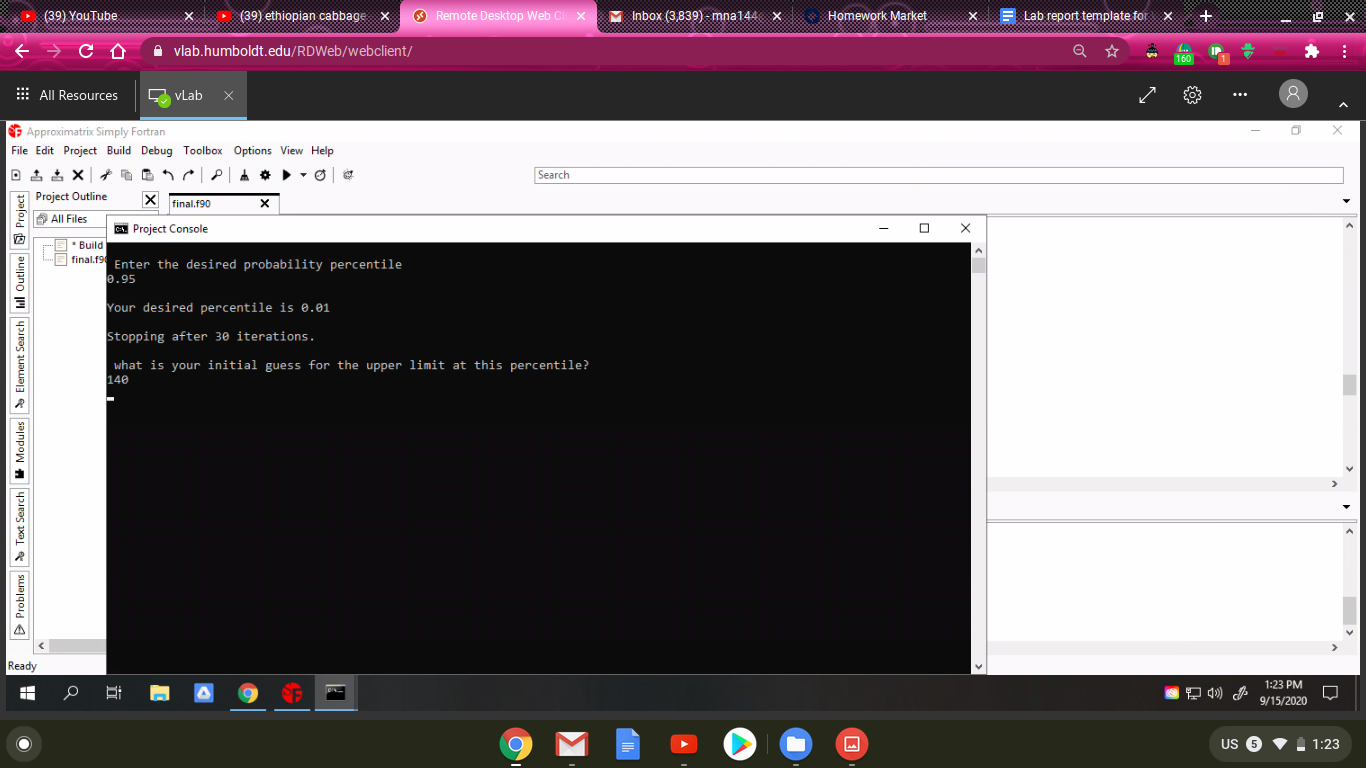Clean project with the broom icon
The width and height of the screenshot is (1366, 768).
coord(244,175)
